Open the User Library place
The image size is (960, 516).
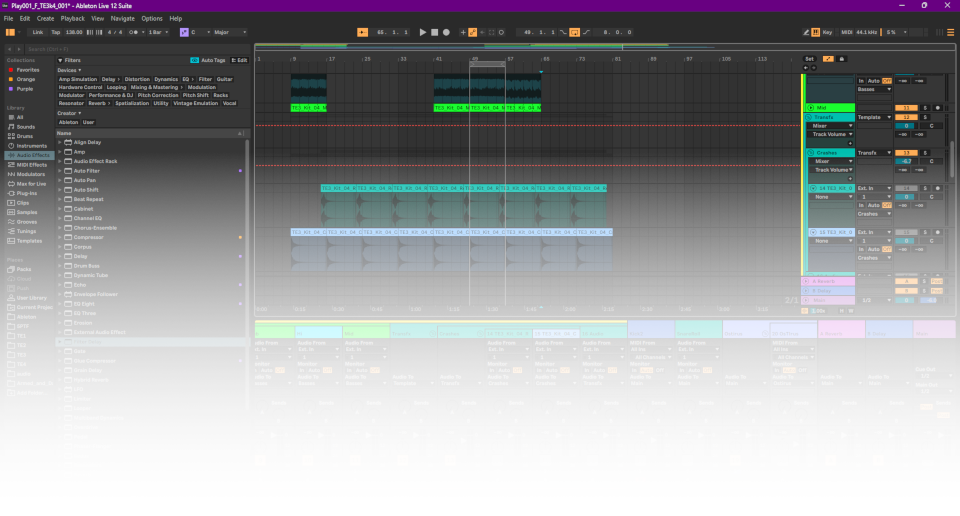31,297
